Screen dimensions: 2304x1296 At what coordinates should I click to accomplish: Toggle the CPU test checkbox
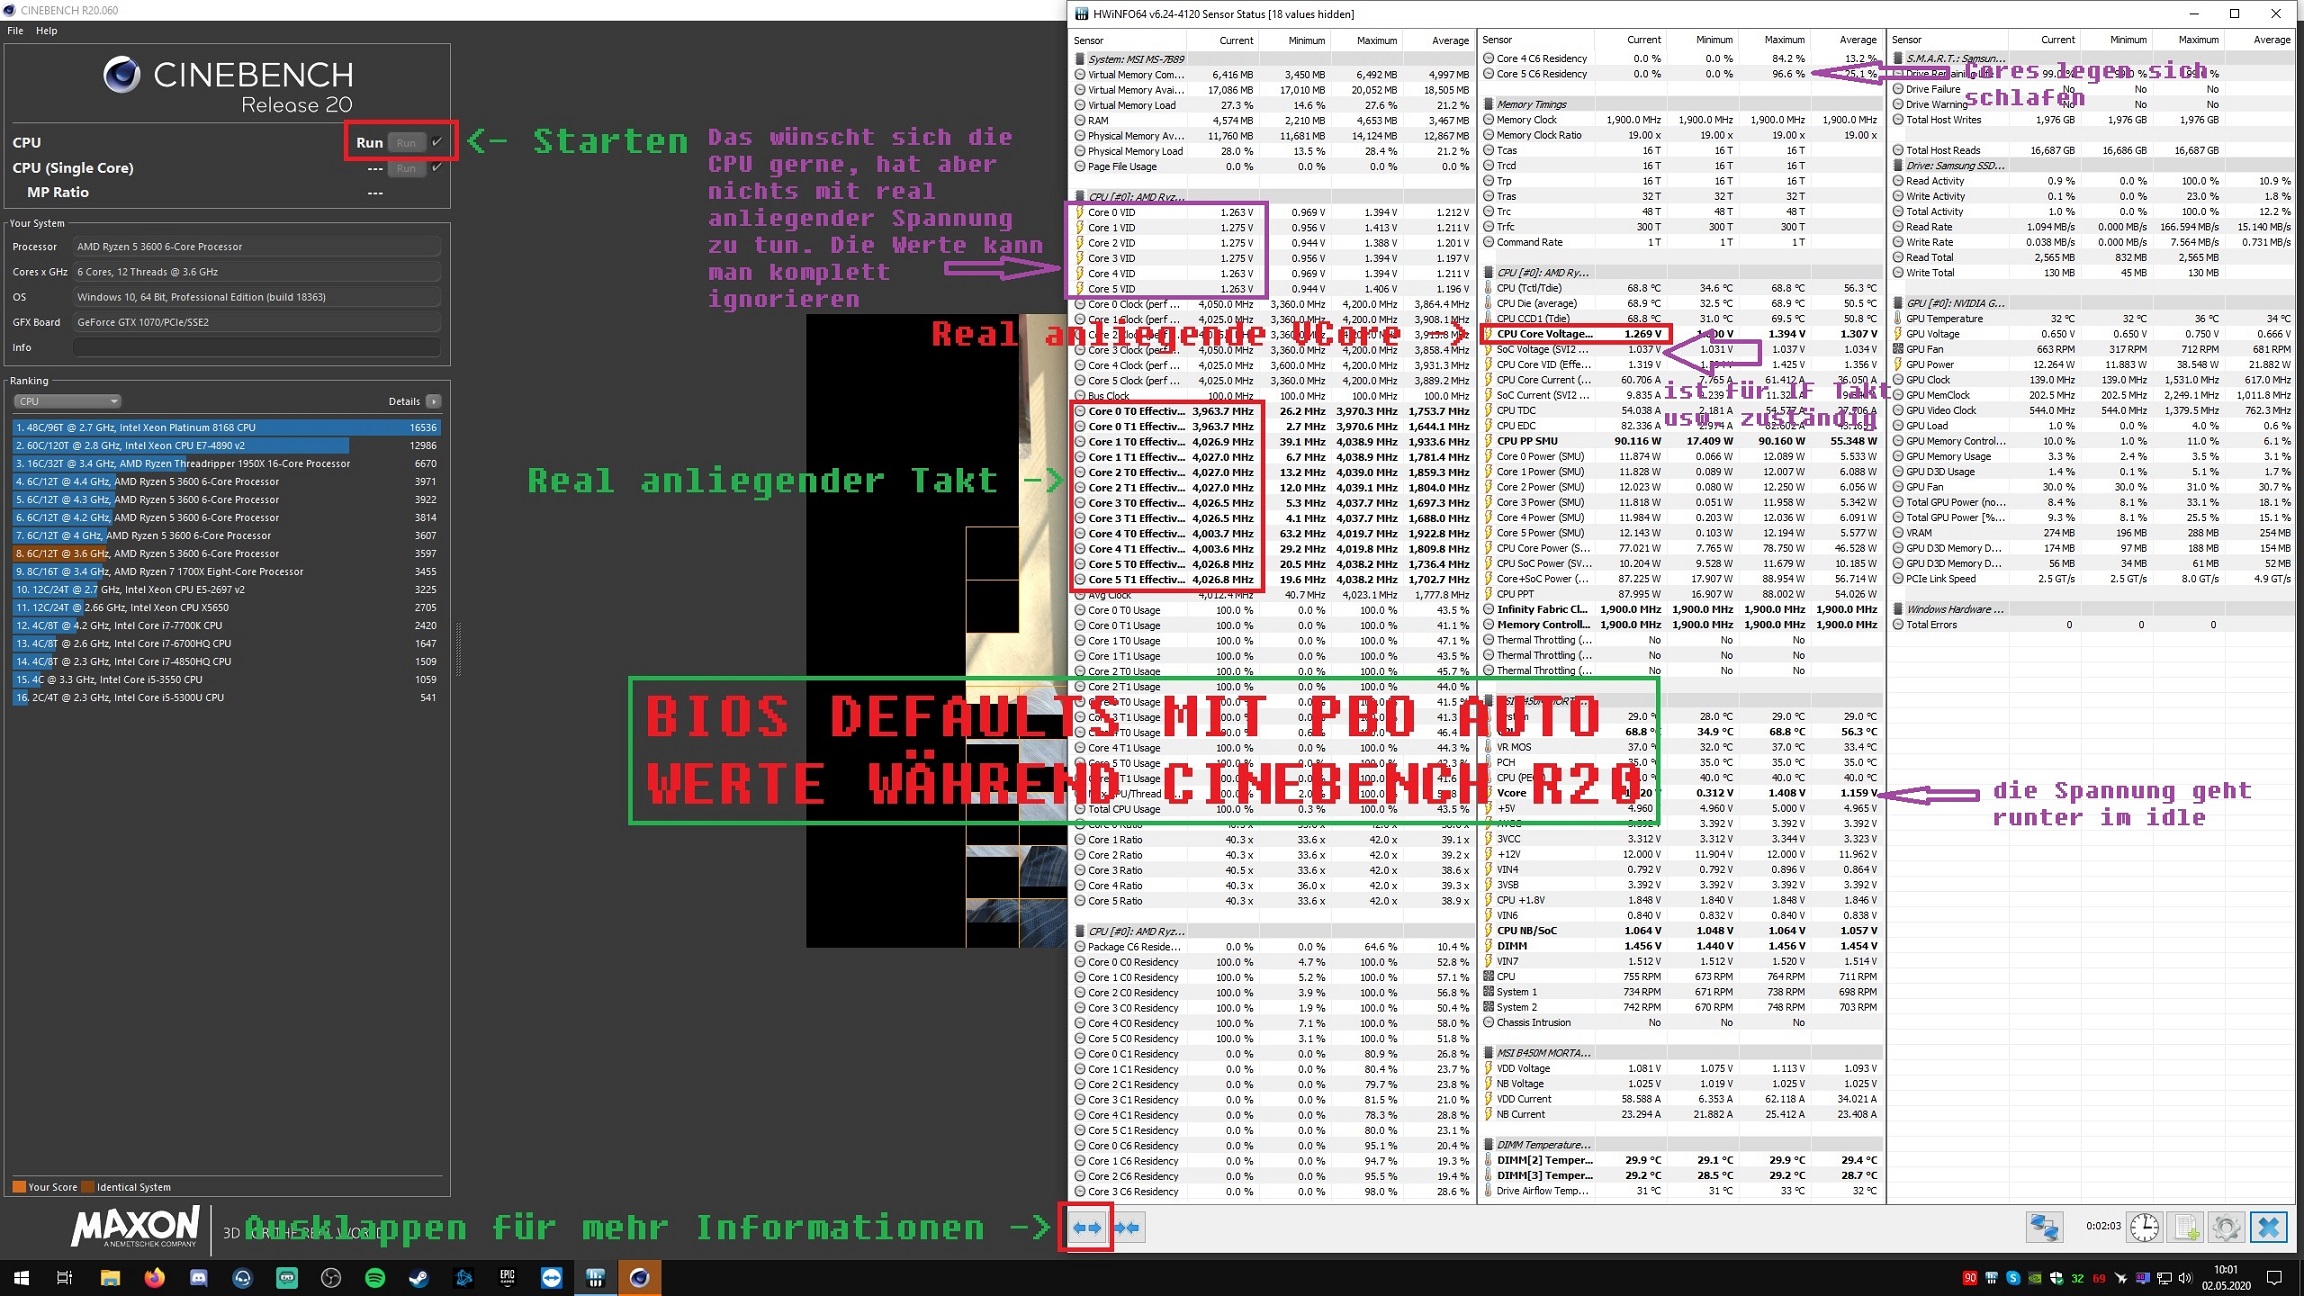[x=437, y=142]
